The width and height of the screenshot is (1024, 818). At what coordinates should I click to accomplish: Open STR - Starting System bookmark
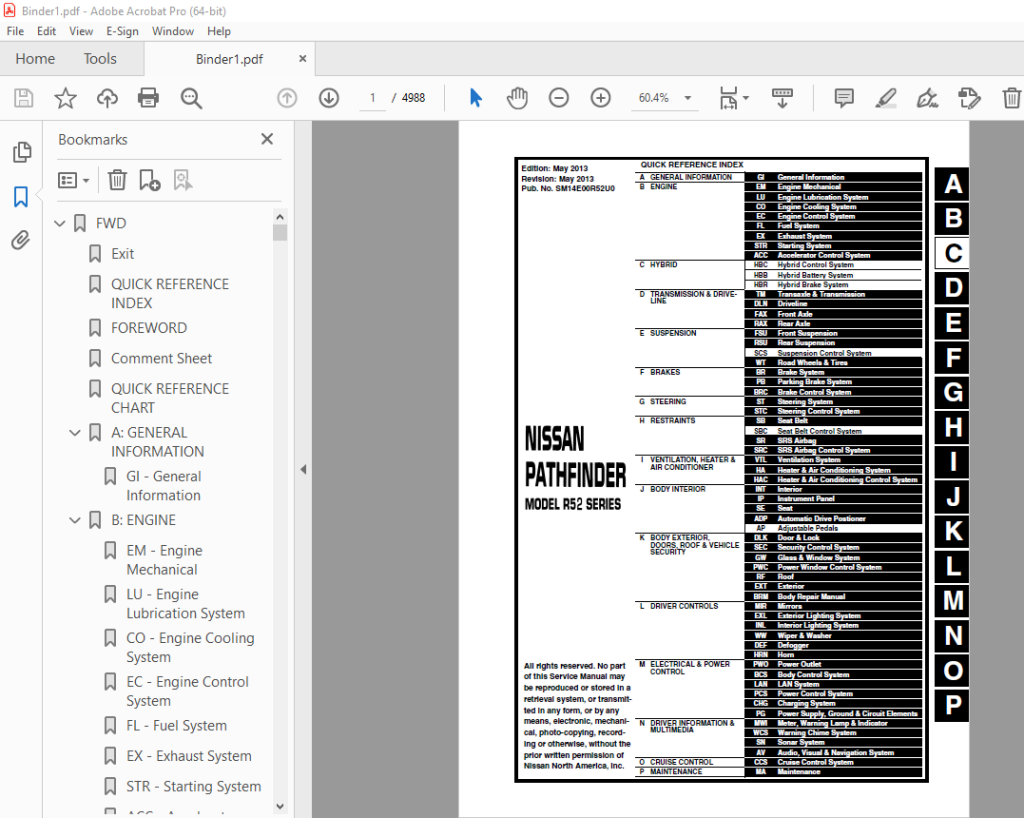click(x=193, y=787)
